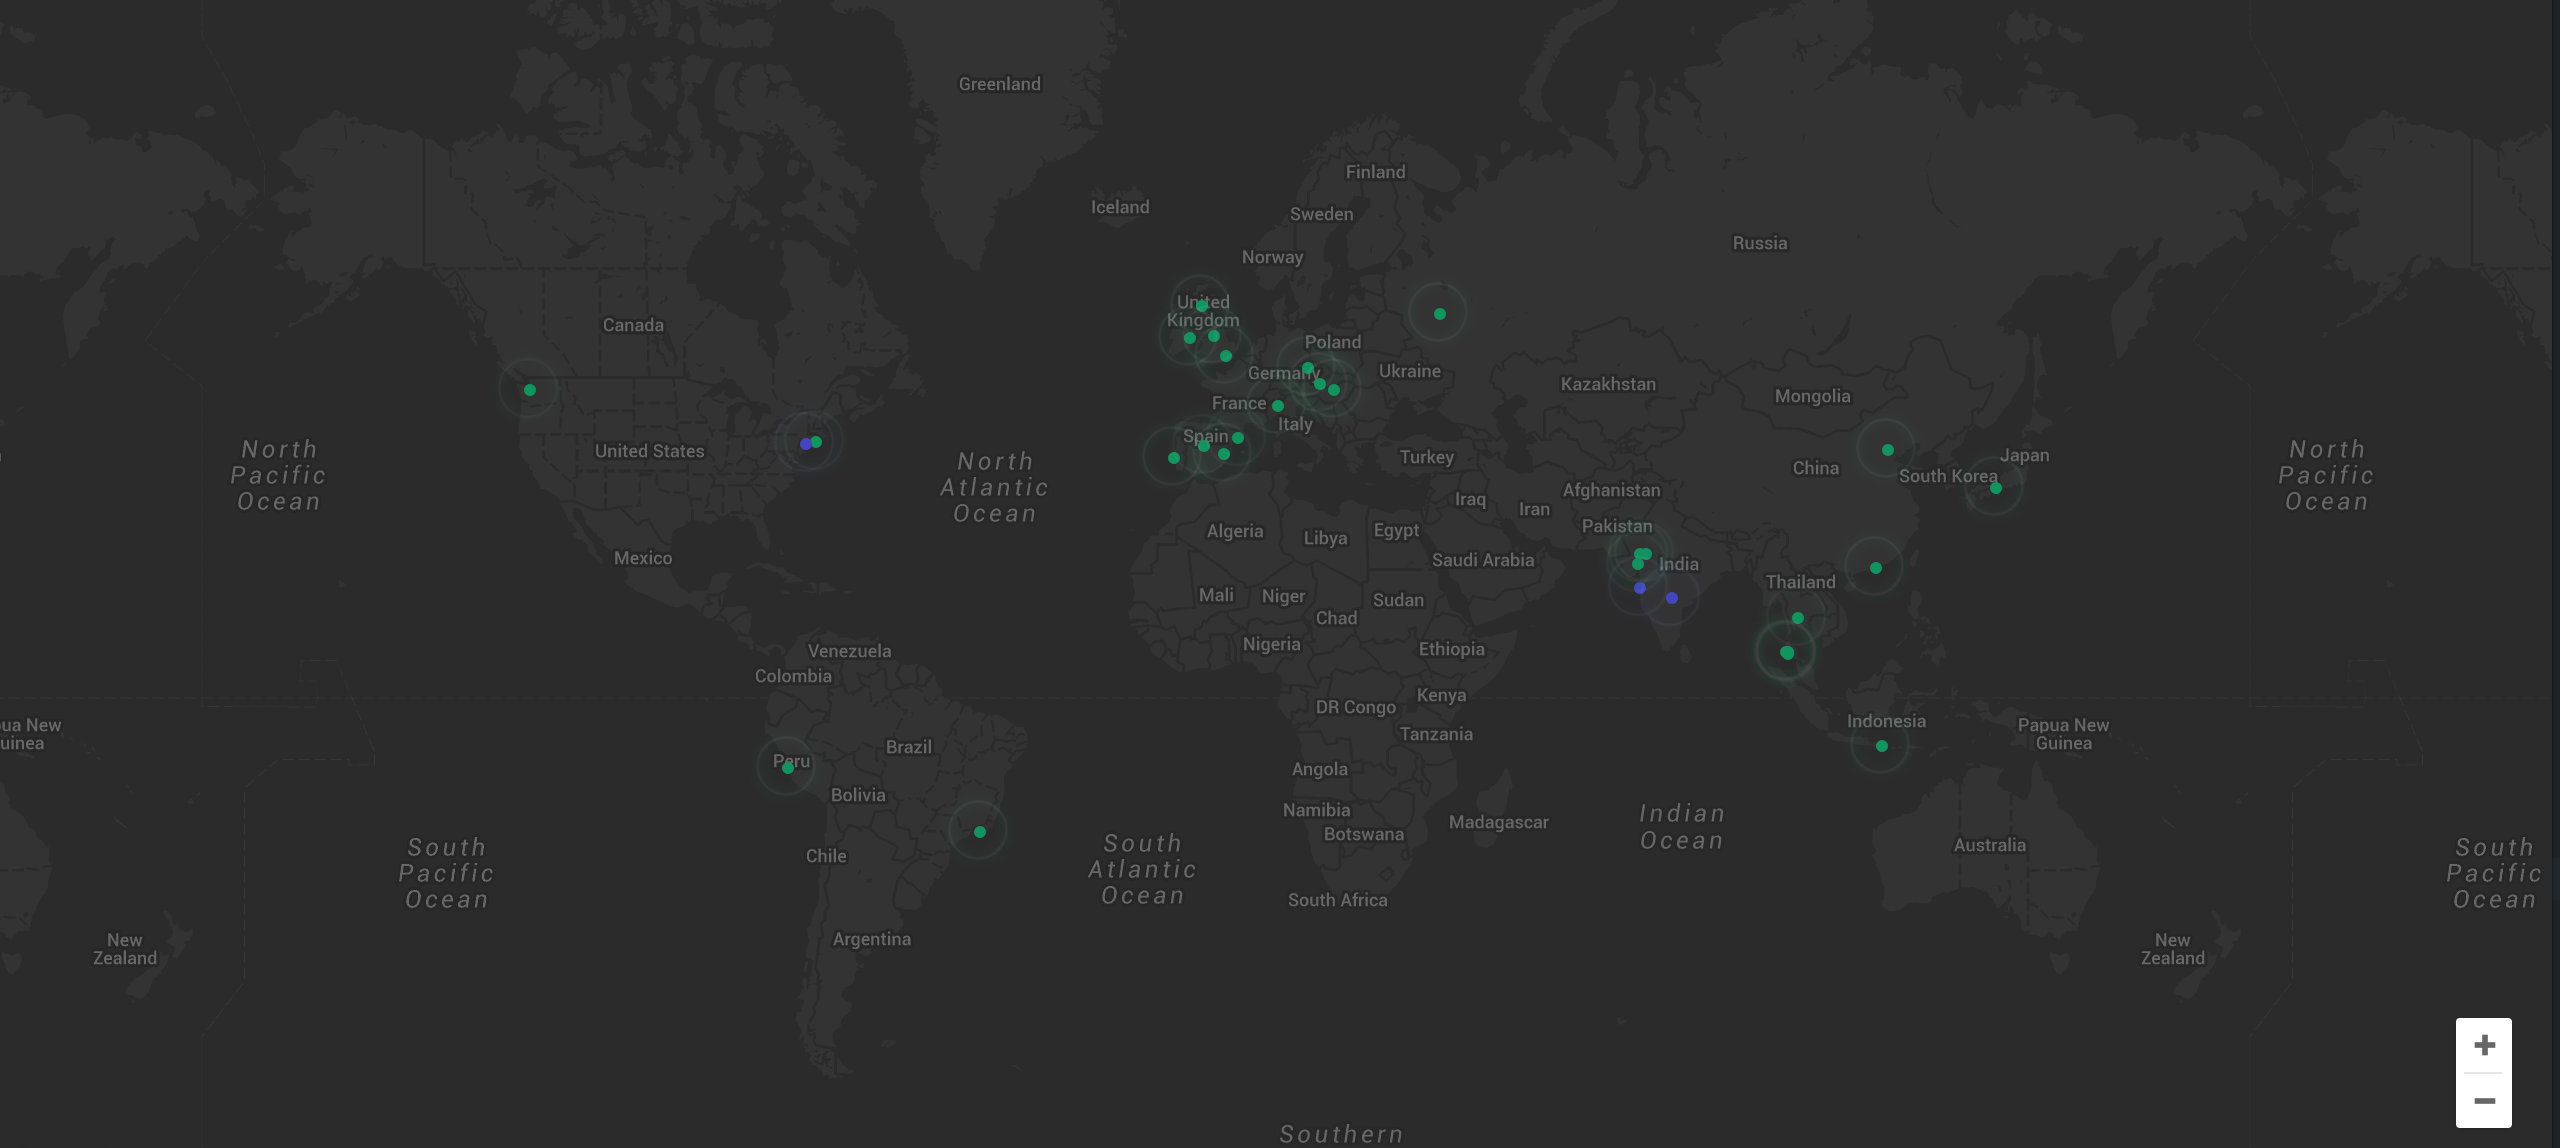Click green marker in southern China east of Thailand

tap(1876, 568)
